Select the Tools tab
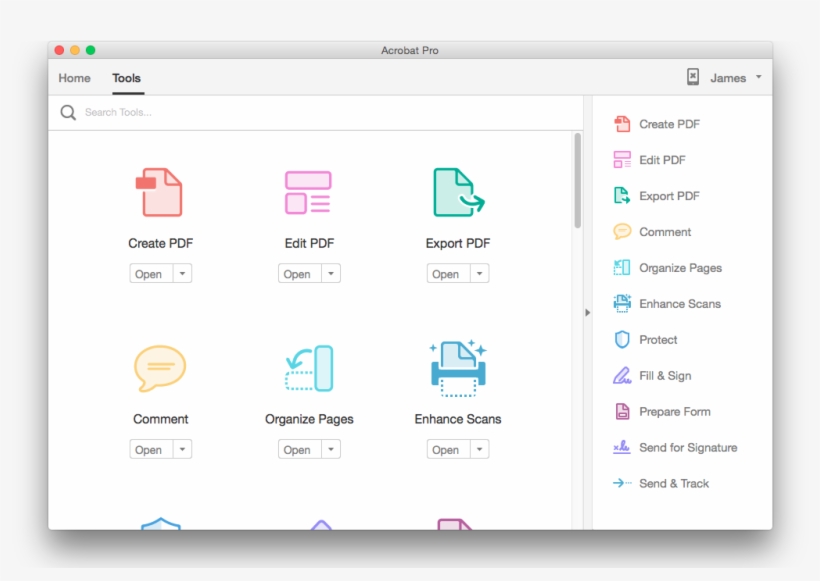820x581 pixels. [x=127, y=78]
